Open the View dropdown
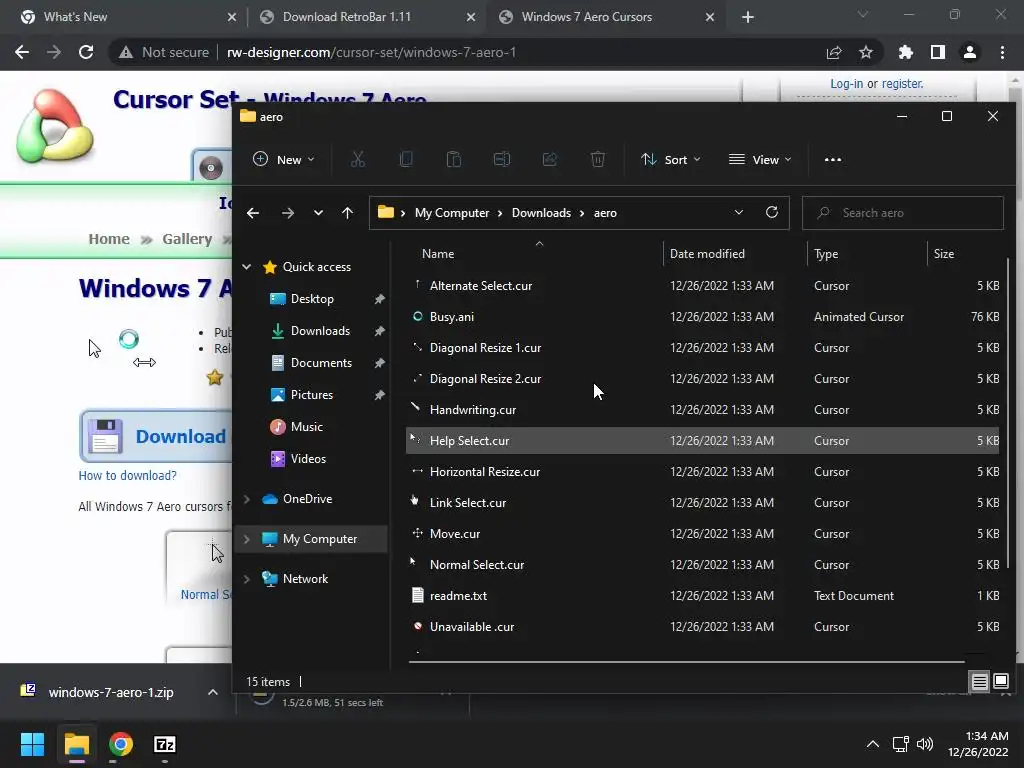This screenshot has height=768, width=1024. point(760,159)
